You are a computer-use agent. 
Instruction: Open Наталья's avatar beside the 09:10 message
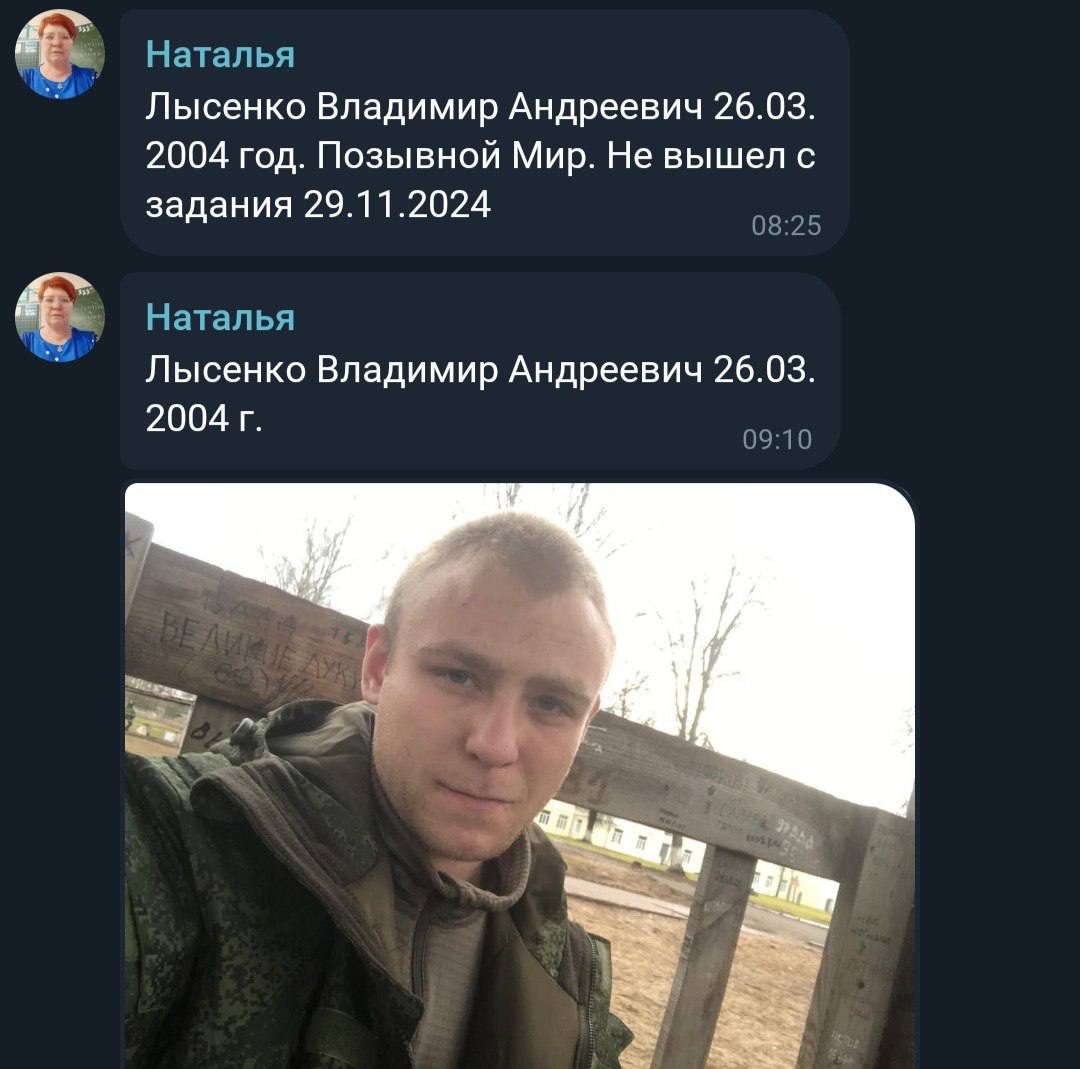pos(60,317)
